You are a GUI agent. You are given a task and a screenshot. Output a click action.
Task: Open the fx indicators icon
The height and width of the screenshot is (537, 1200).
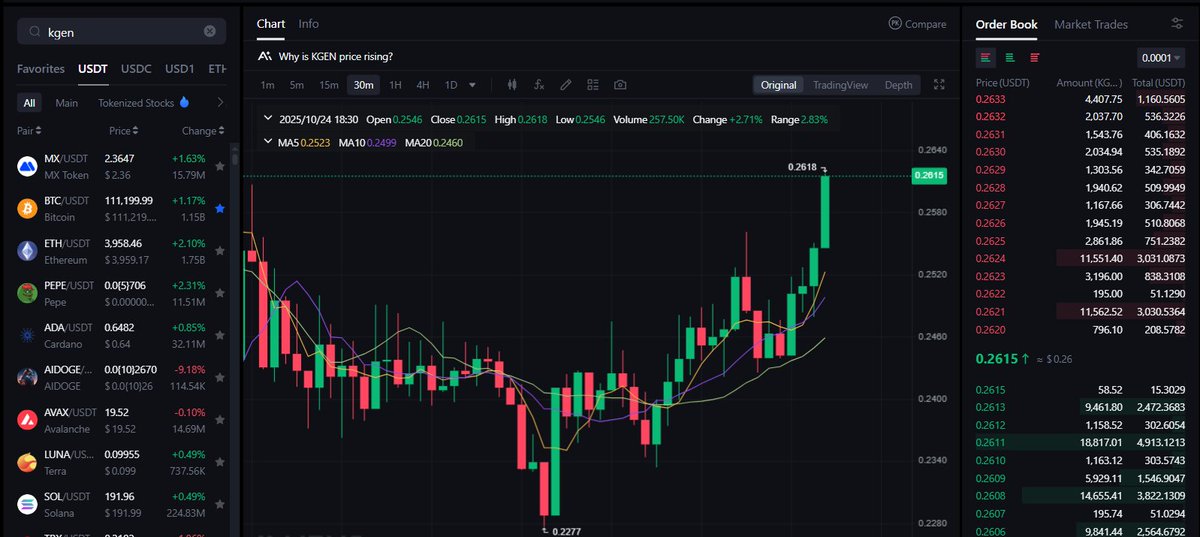(x=539, y=85)
